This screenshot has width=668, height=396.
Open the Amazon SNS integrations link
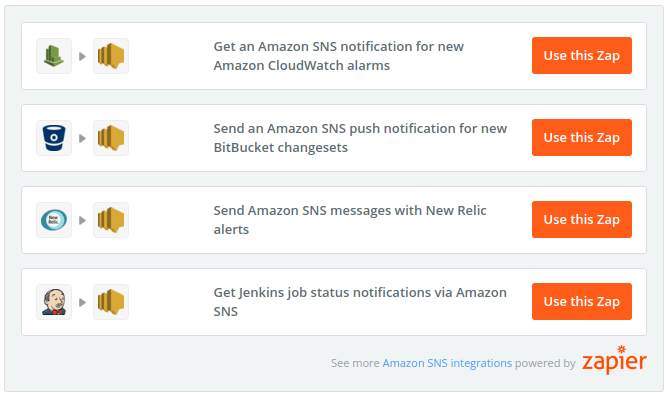pyautogui.click(x=447, y=363)
